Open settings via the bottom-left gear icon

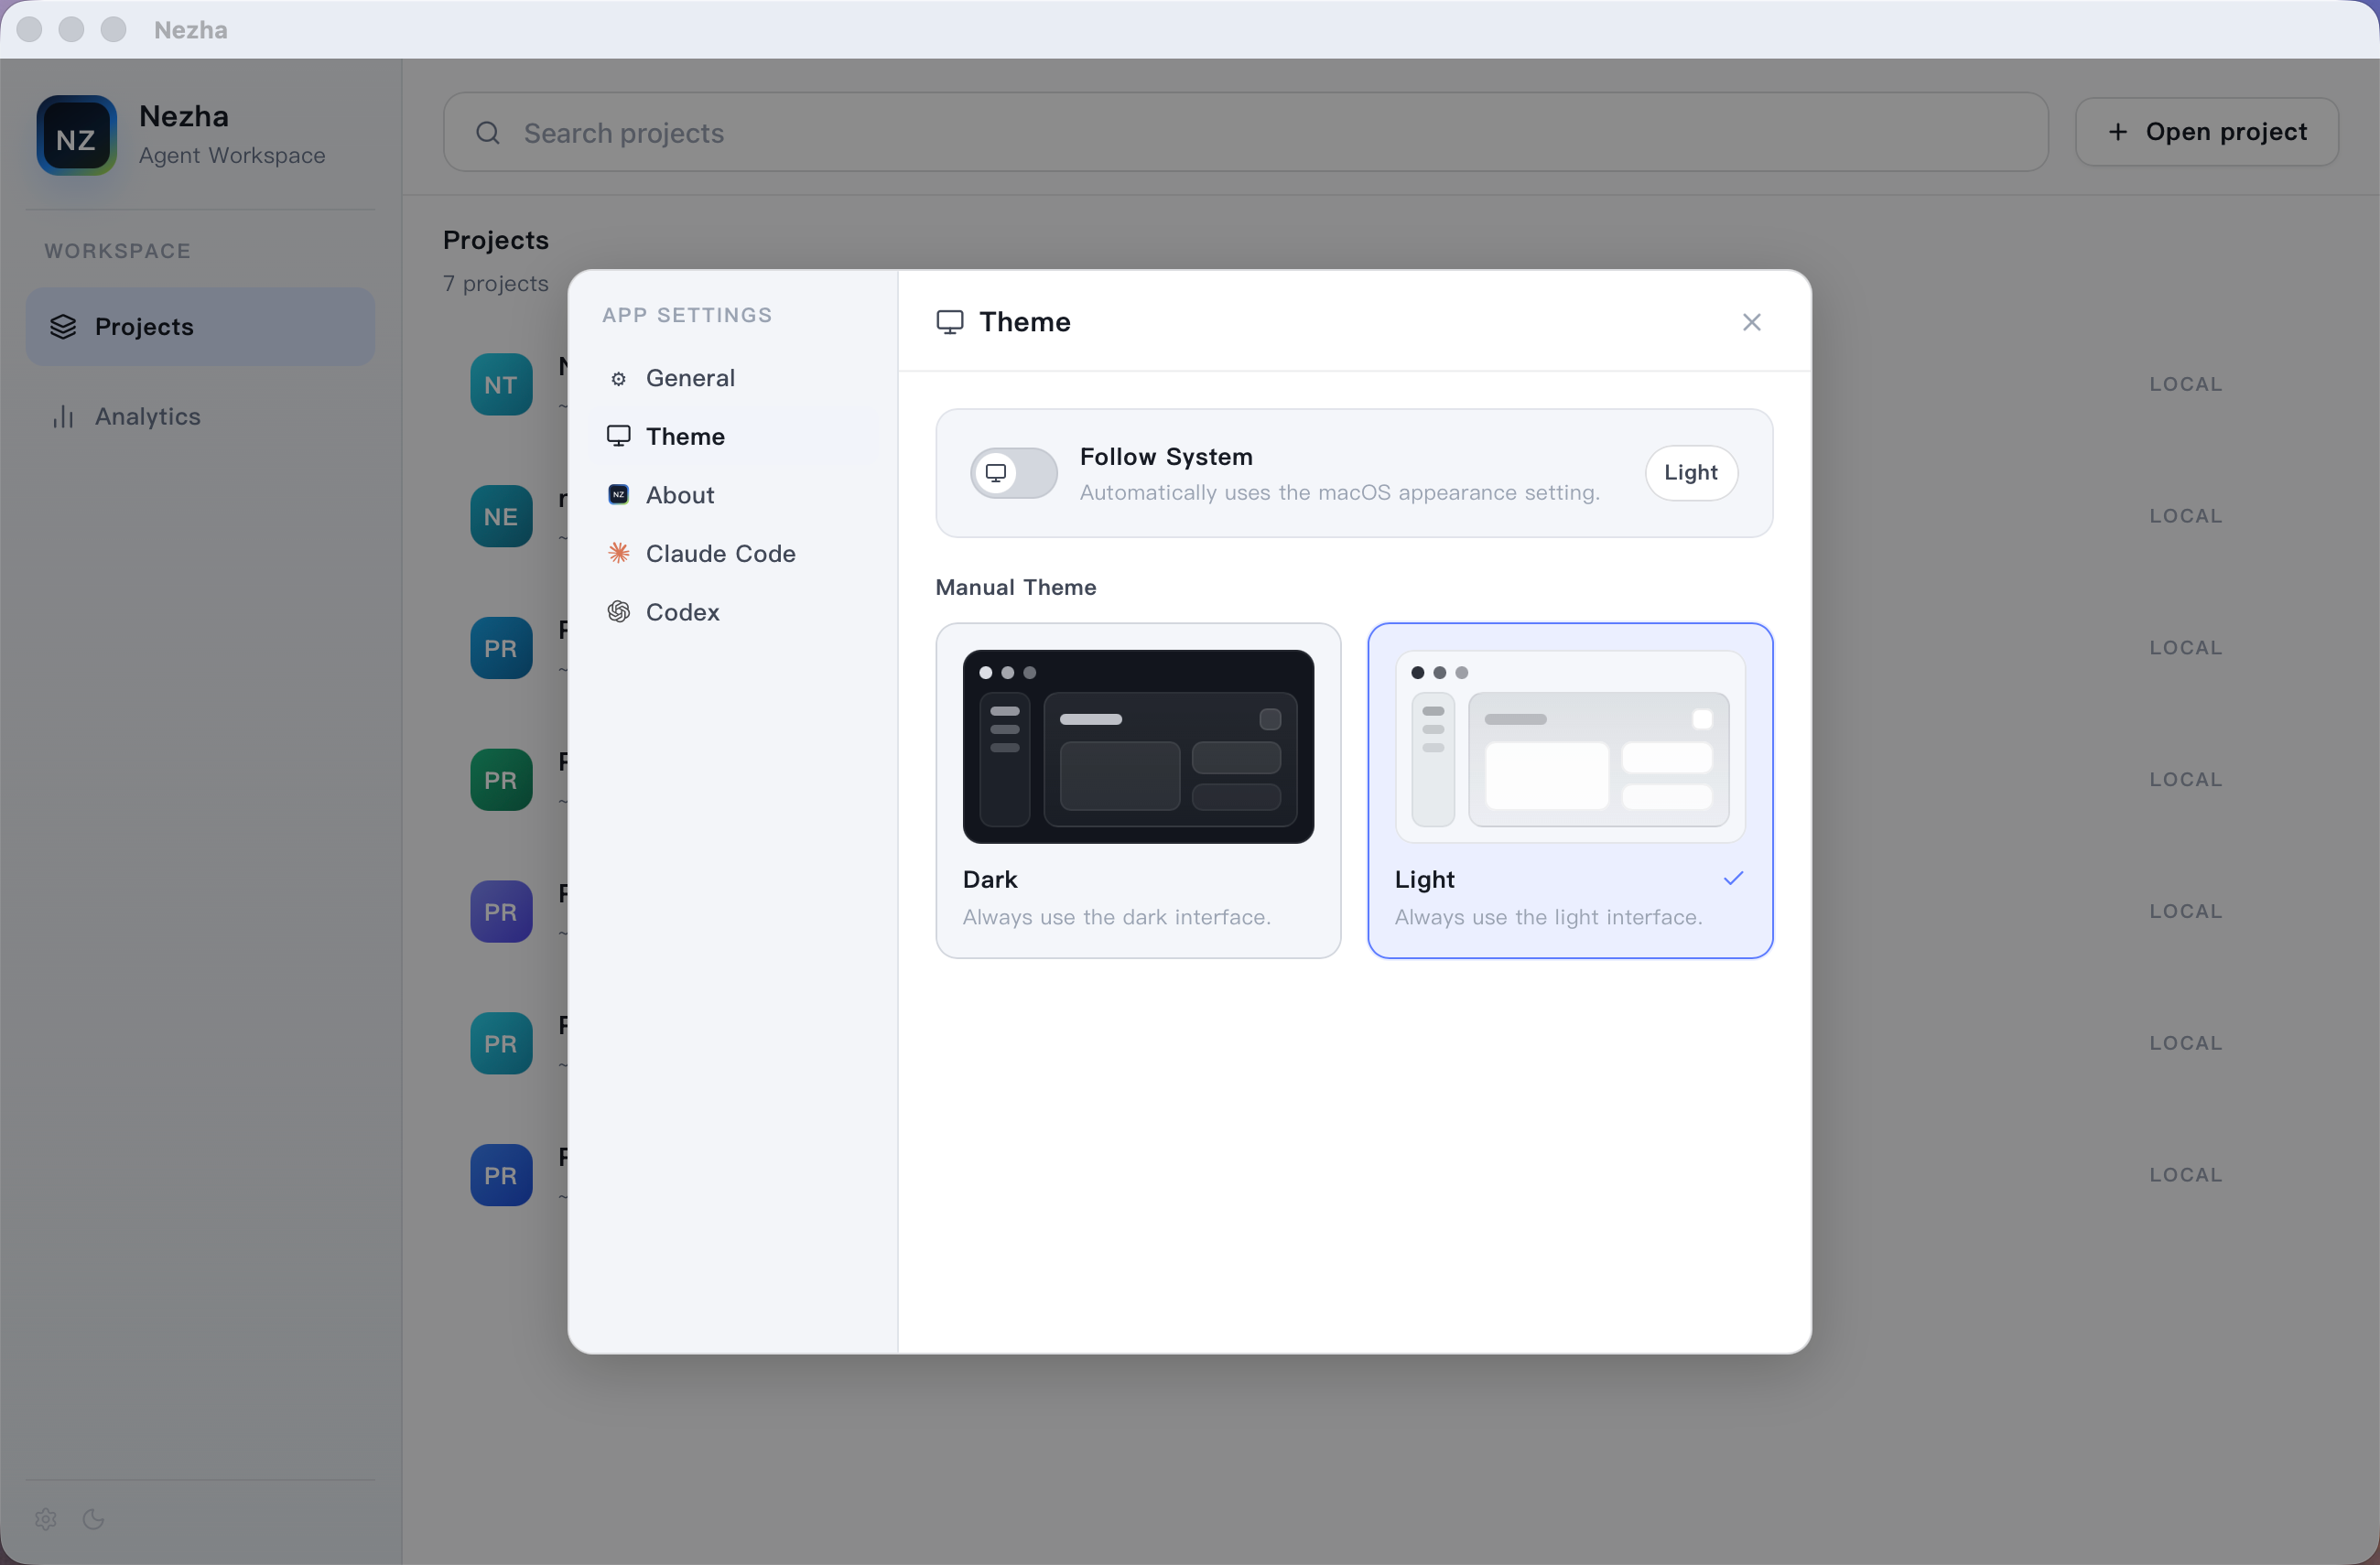click(x=44, y=1518)
